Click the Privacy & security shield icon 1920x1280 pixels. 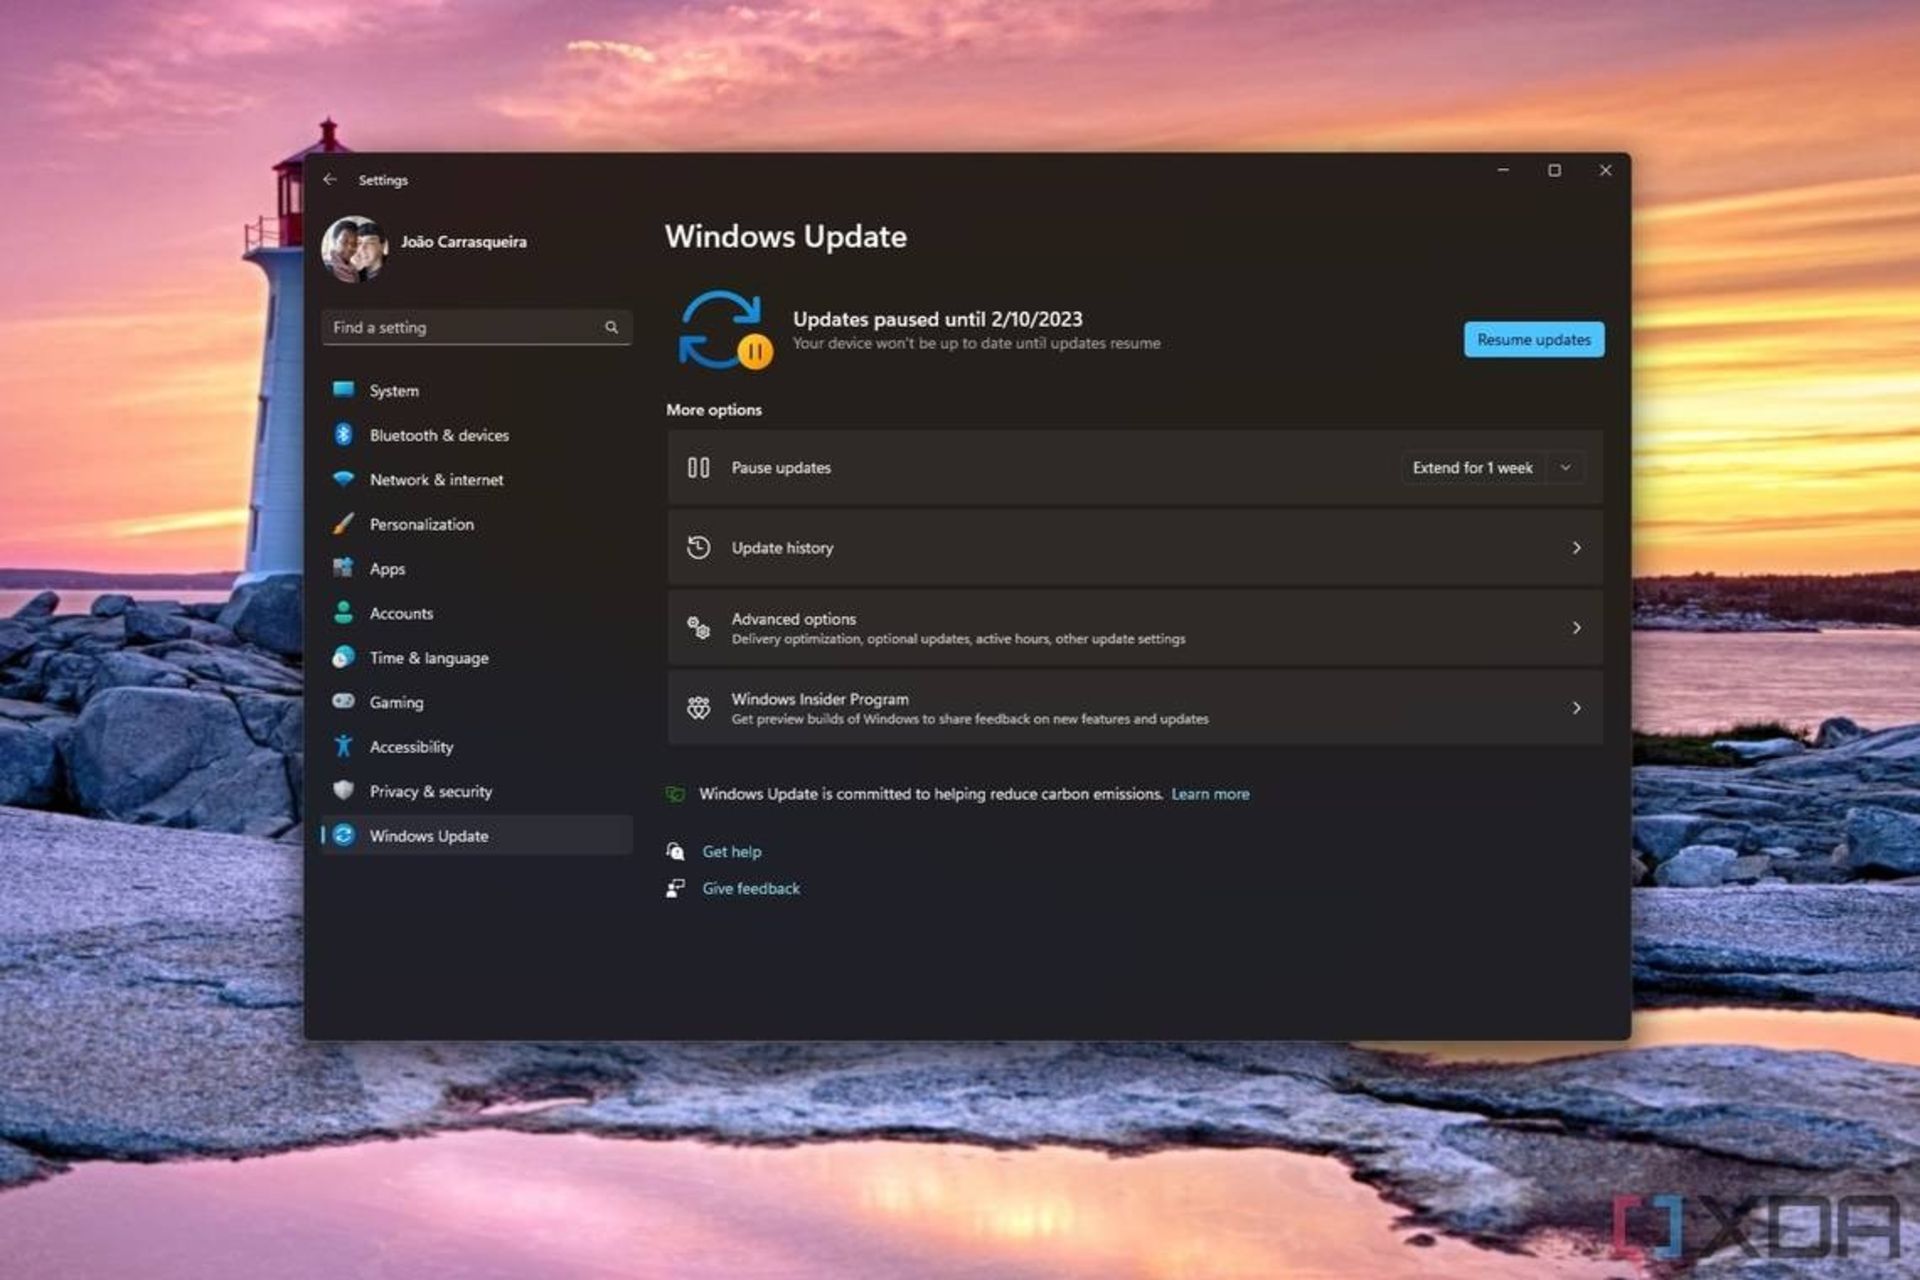(344, 791)
